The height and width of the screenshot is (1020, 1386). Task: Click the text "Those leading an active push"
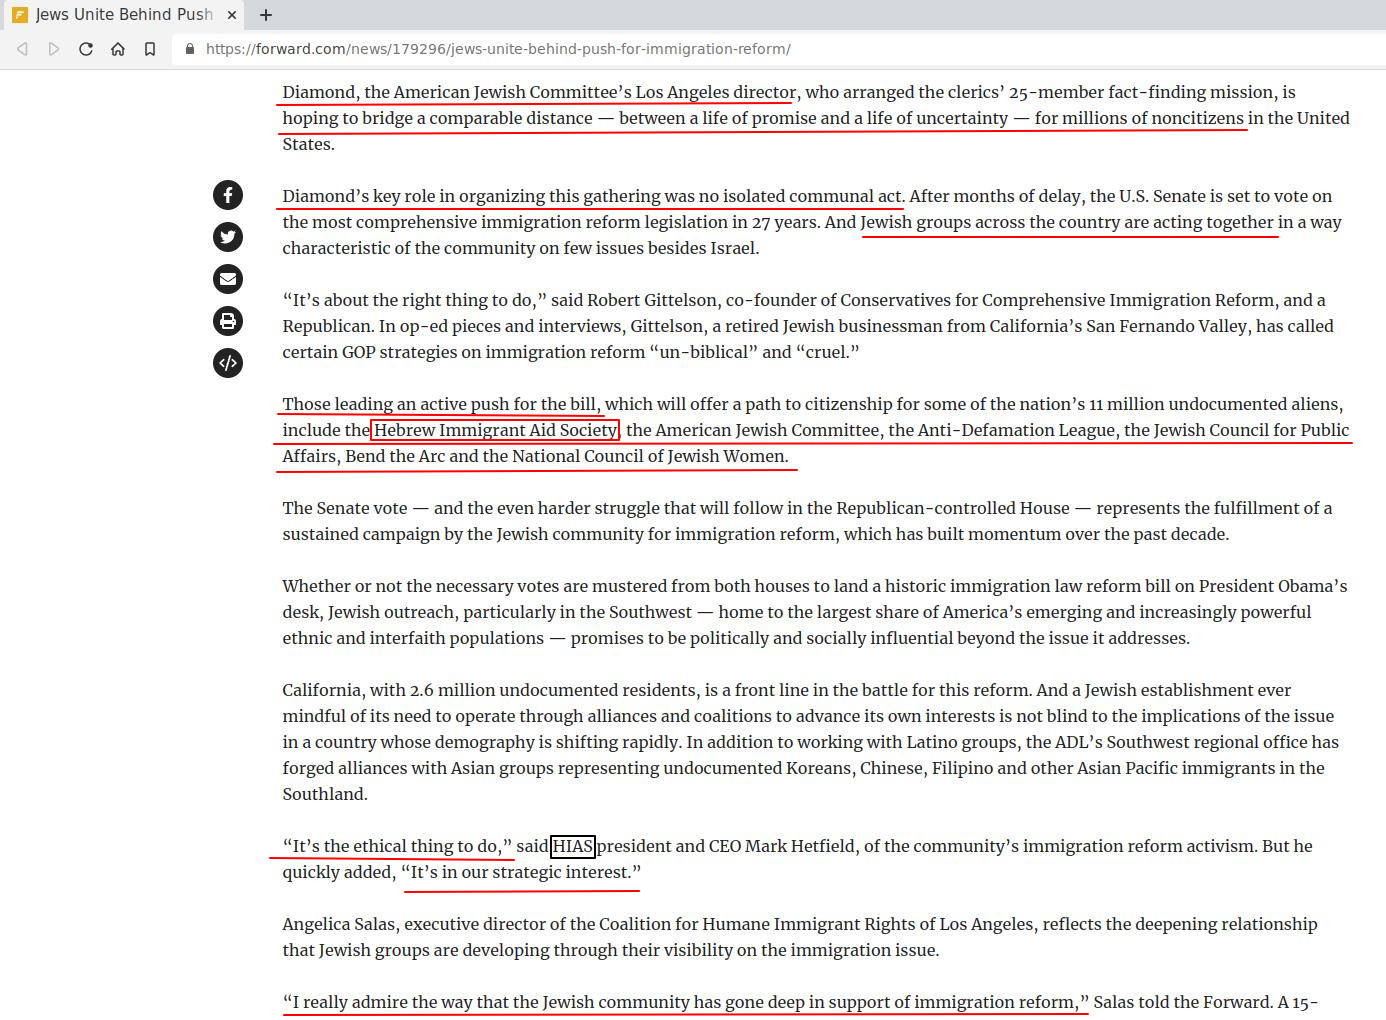click(x=398, y=404)
